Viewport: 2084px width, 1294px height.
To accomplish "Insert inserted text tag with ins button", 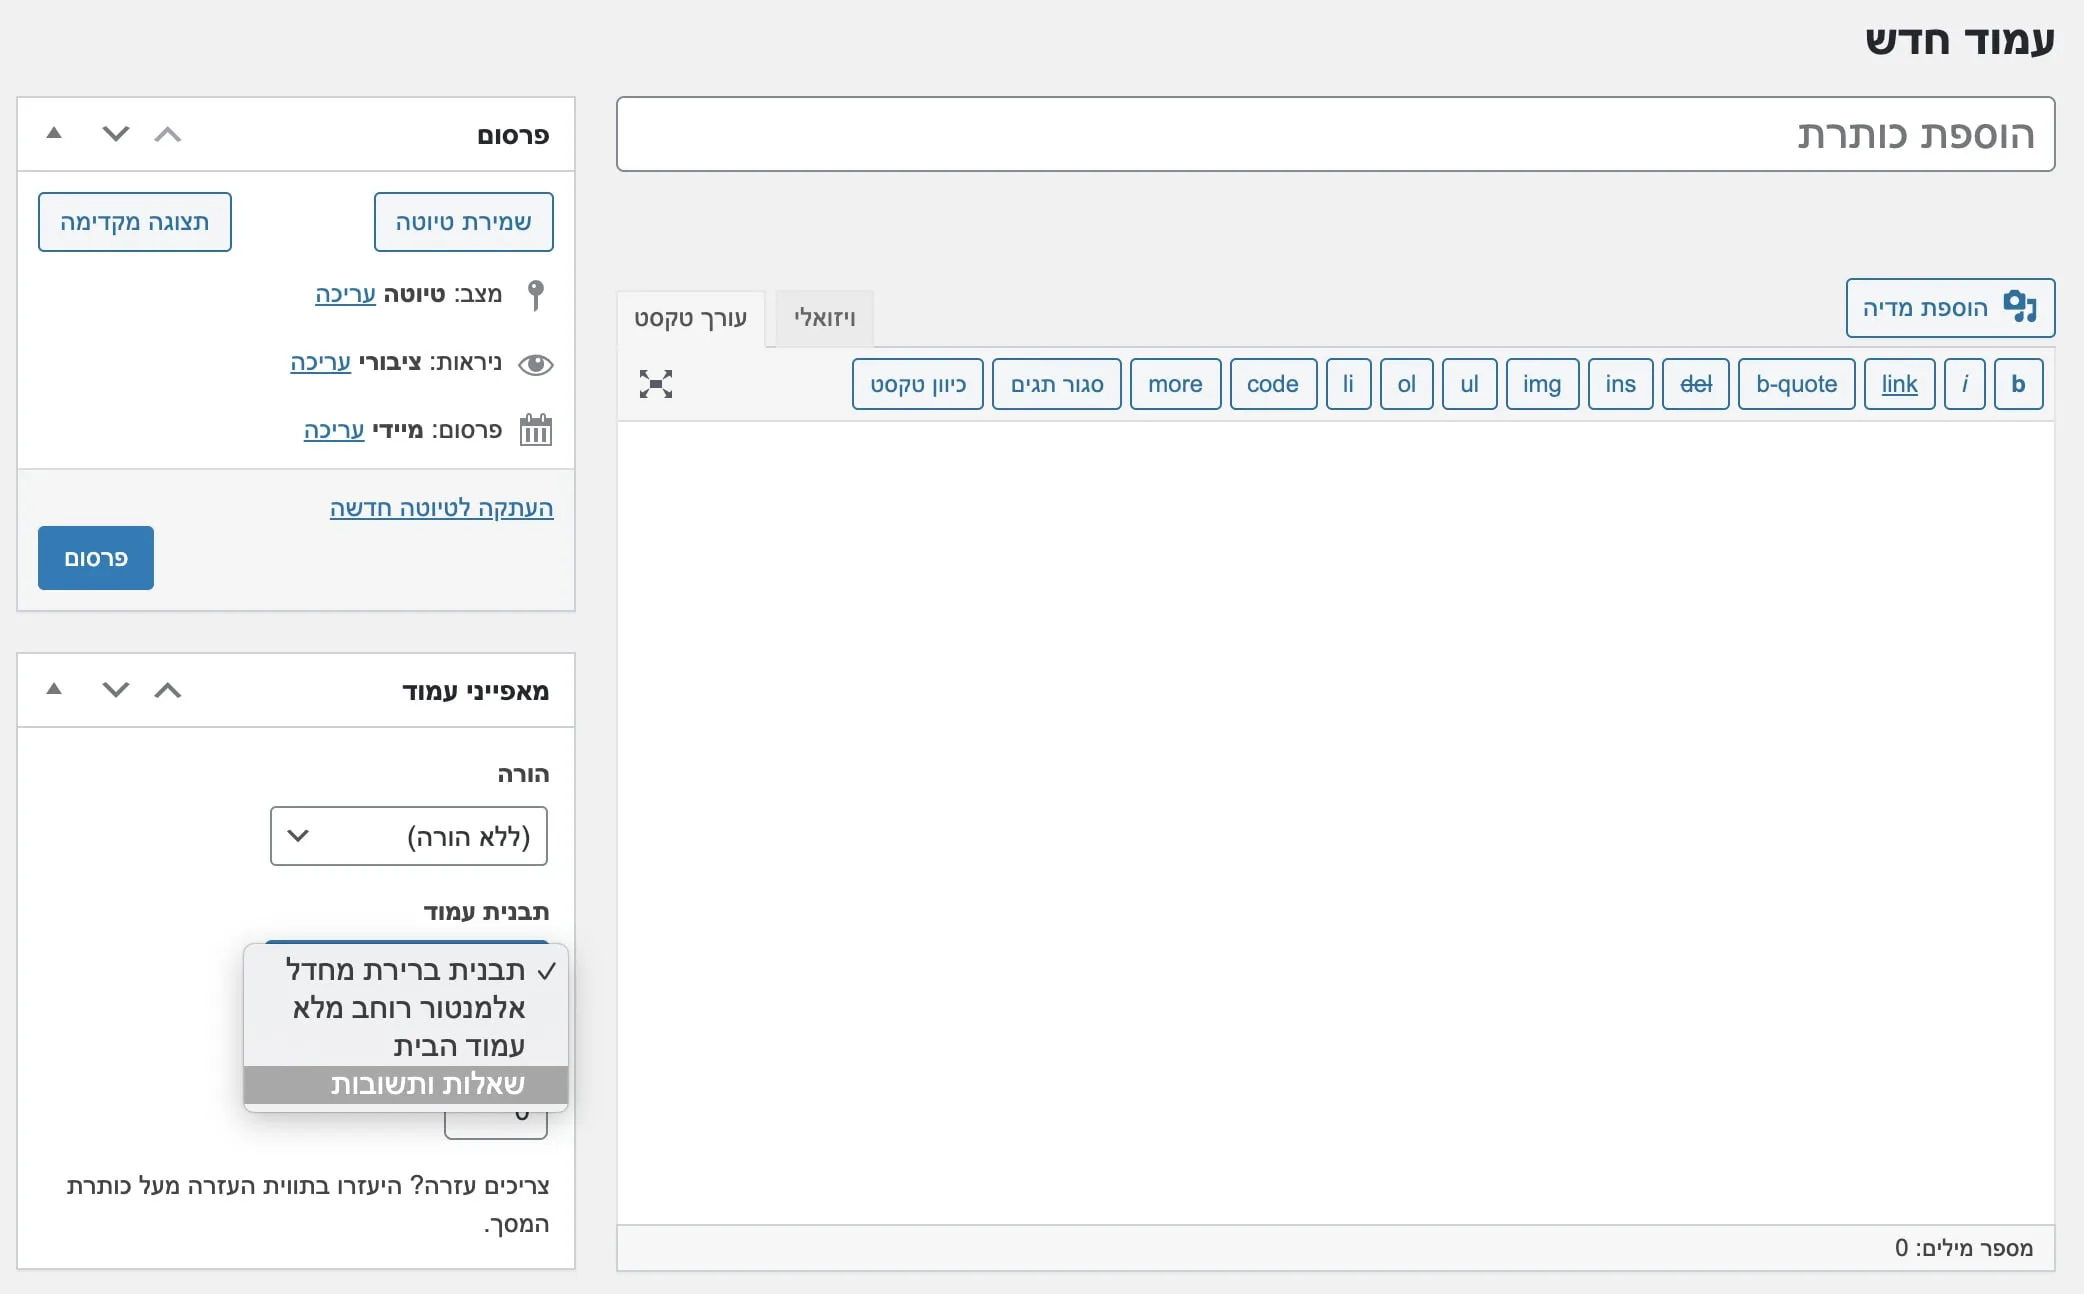I will [1620, 384].
